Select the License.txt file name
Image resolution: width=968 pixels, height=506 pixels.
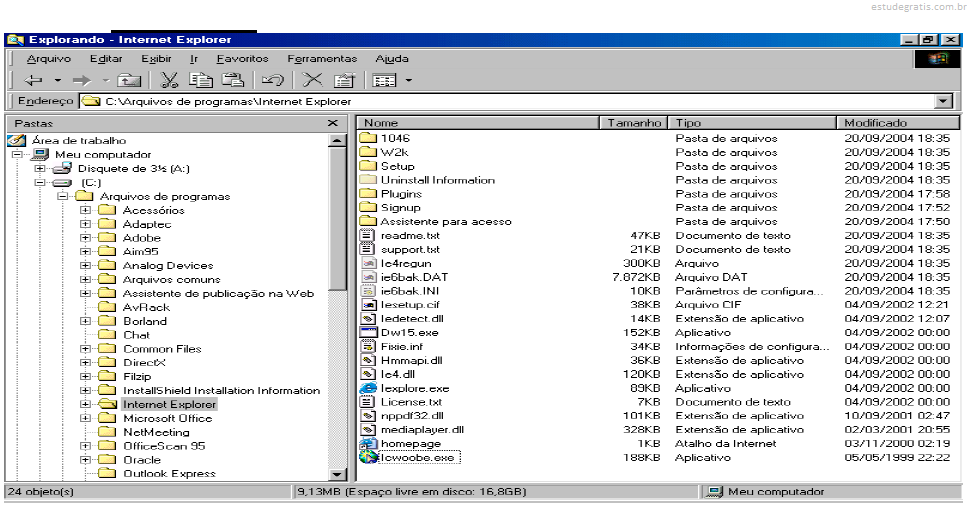(411, 402)
